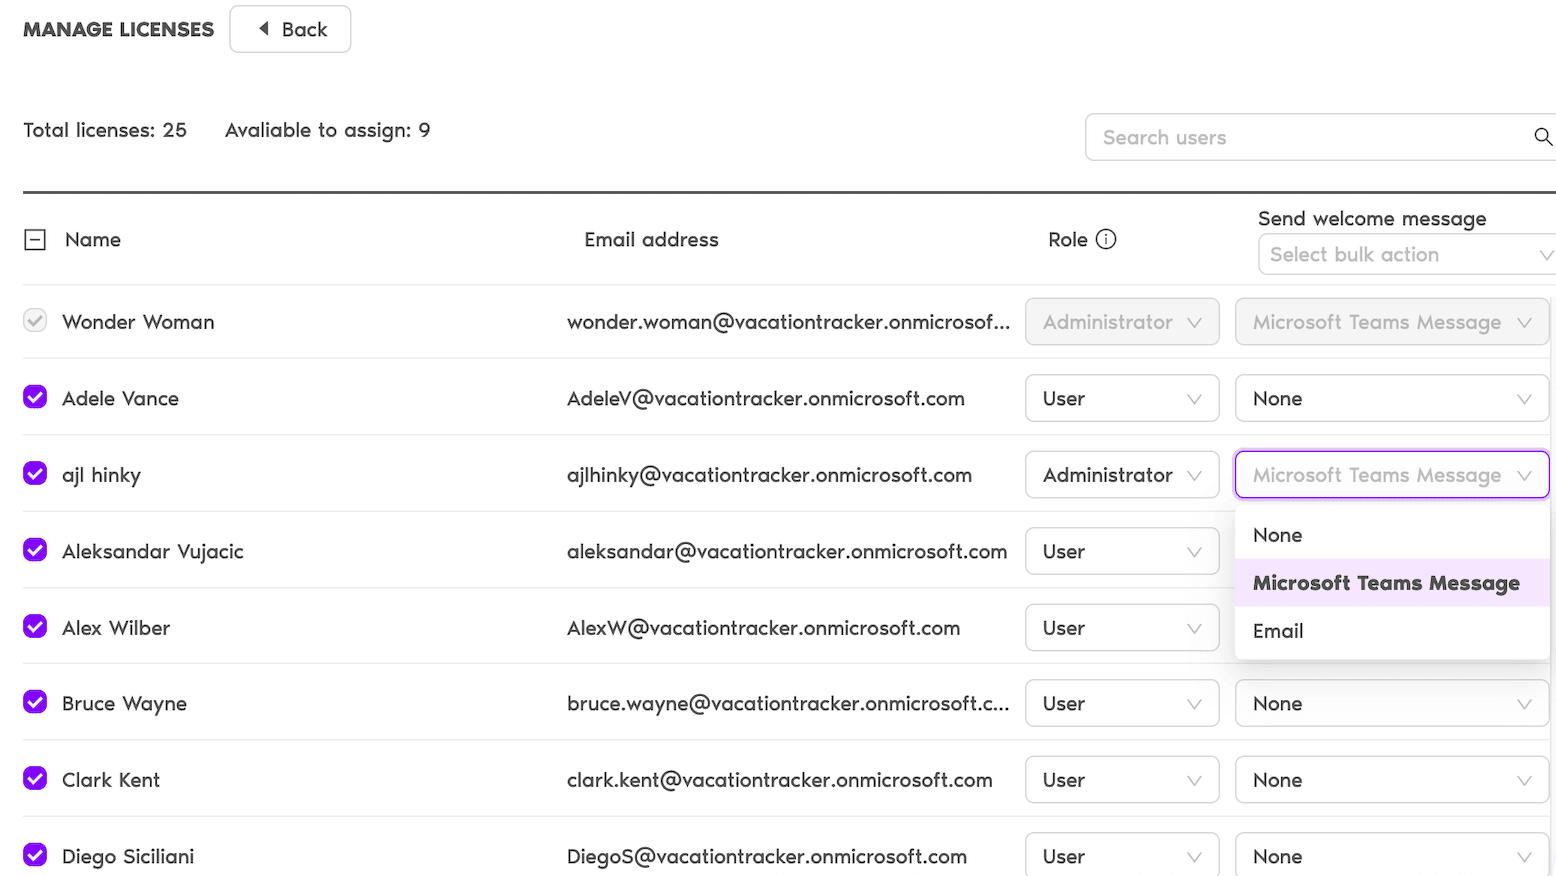Click aleksandar@vacationtracker.onmicrosoft.com email

click(x=787, y=551)
